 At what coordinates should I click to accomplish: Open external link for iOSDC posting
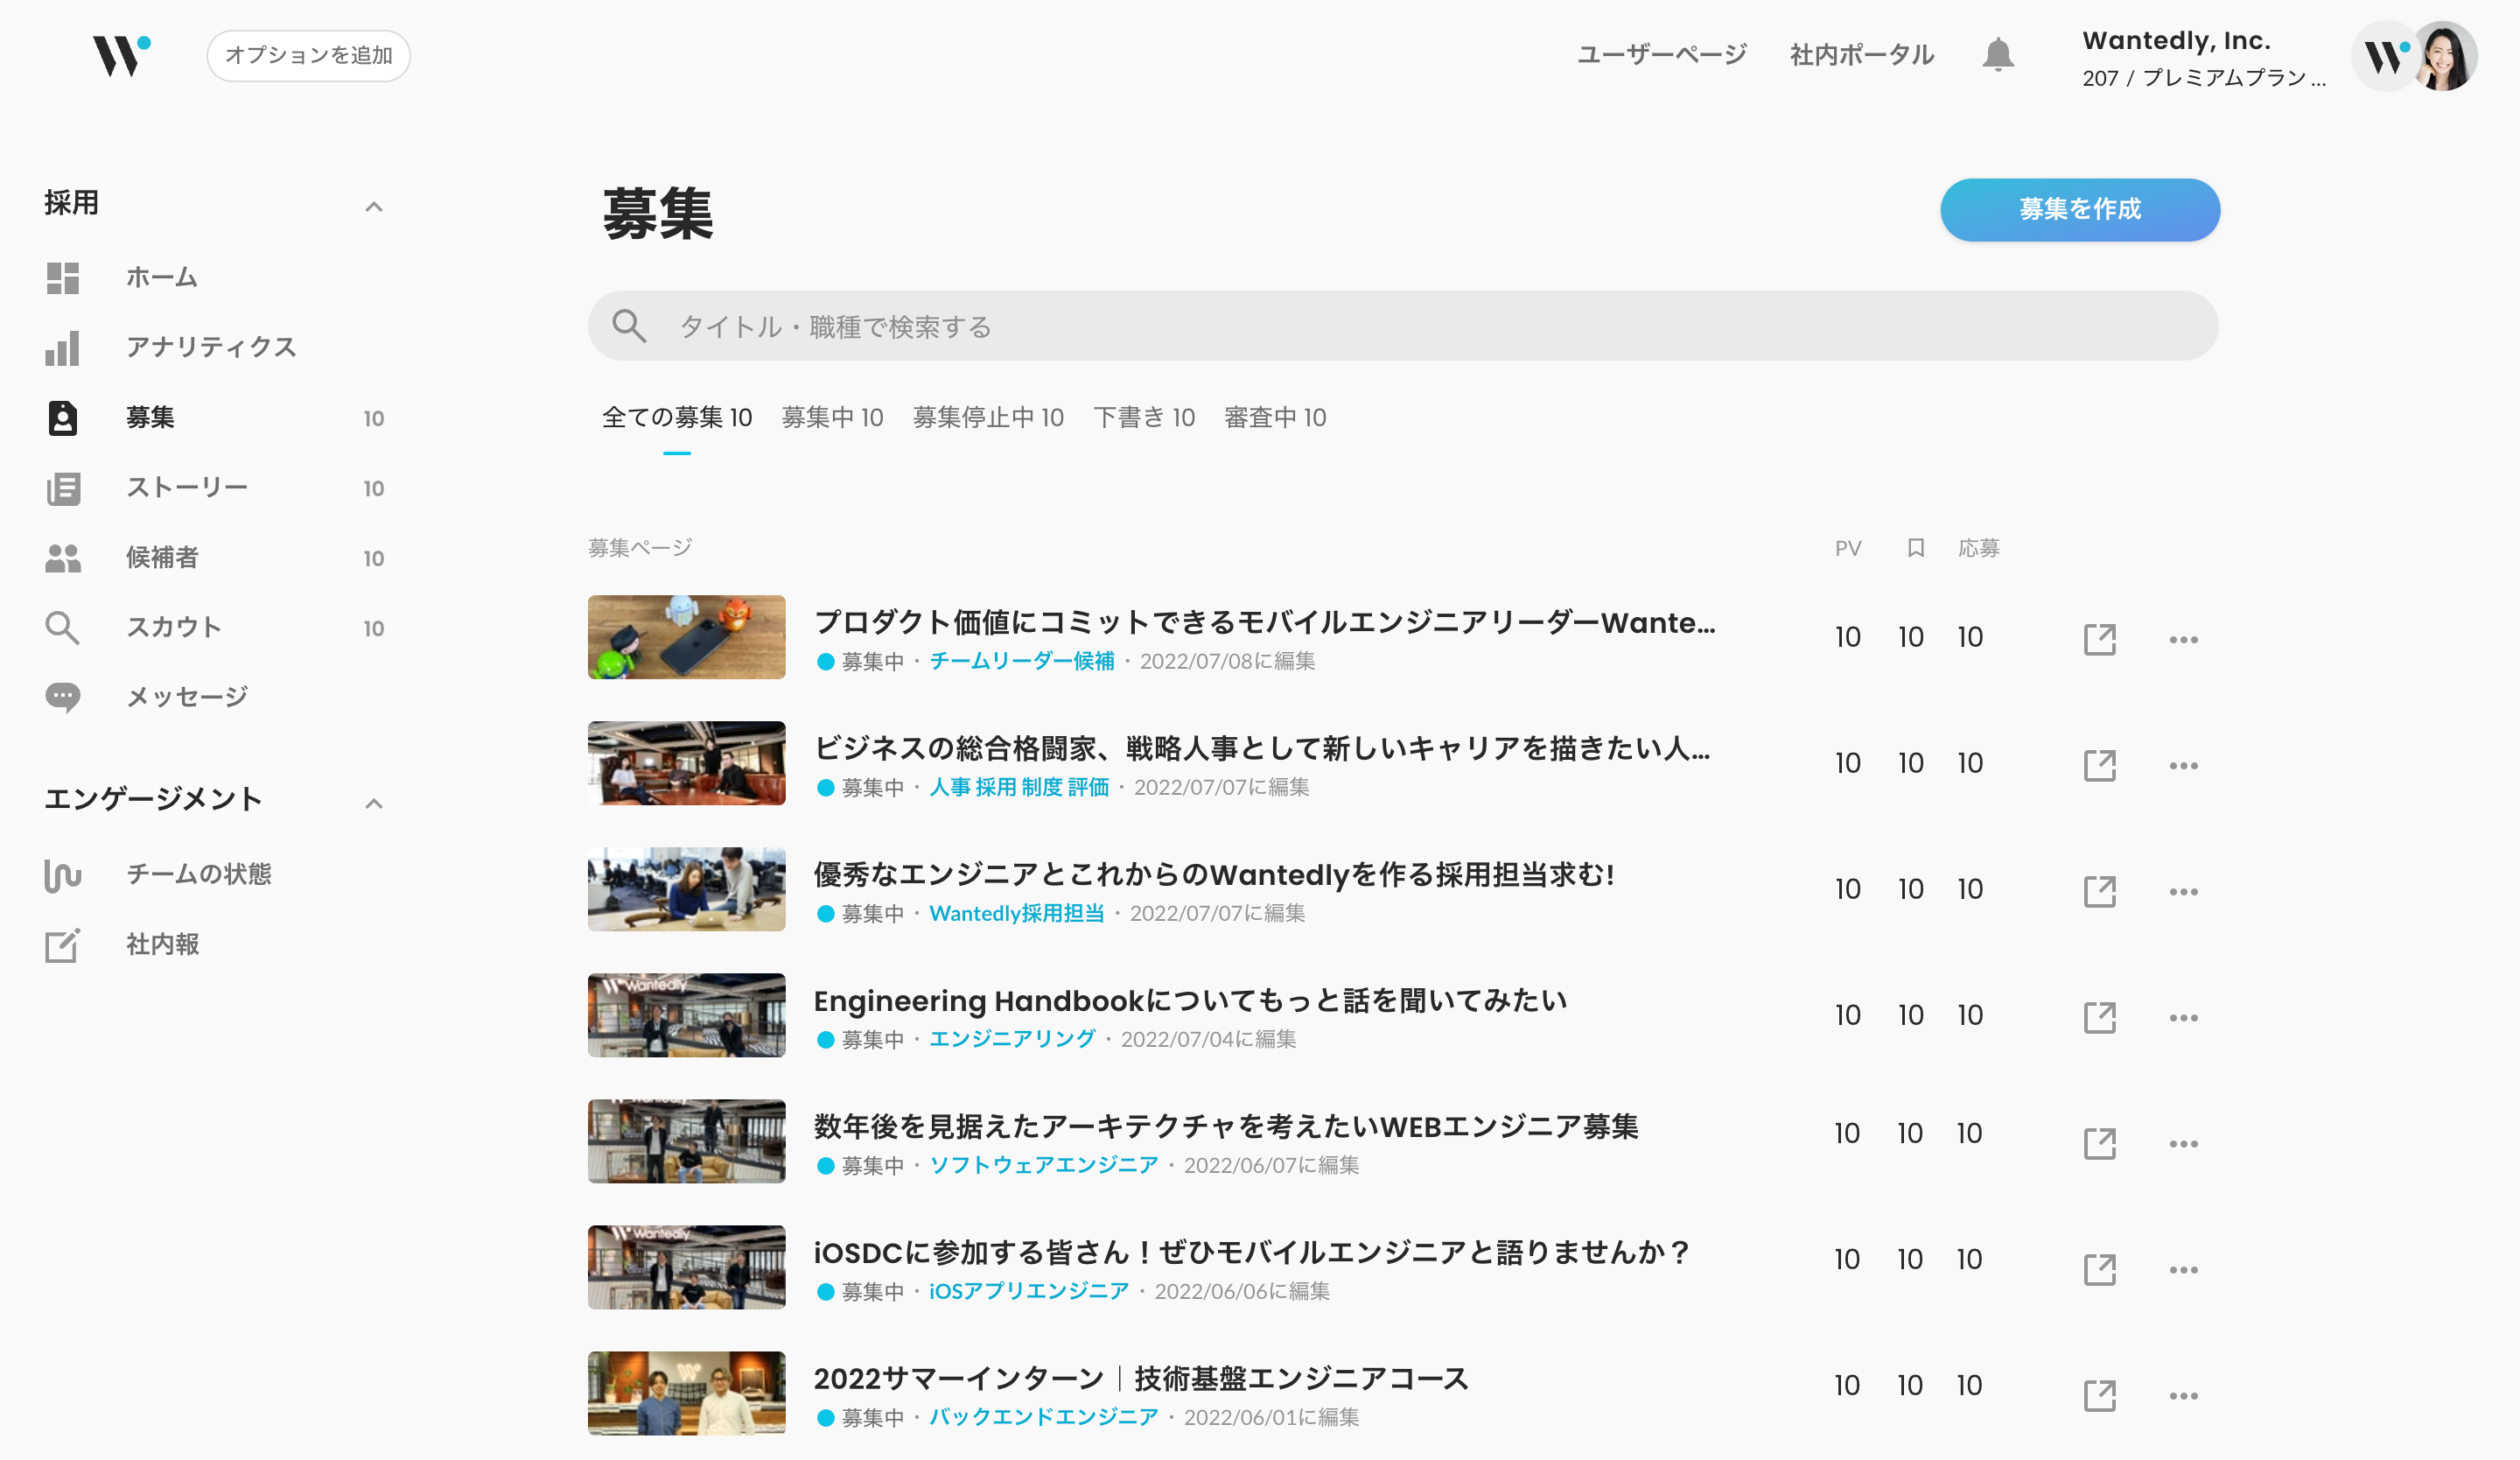point(2100,1269)
